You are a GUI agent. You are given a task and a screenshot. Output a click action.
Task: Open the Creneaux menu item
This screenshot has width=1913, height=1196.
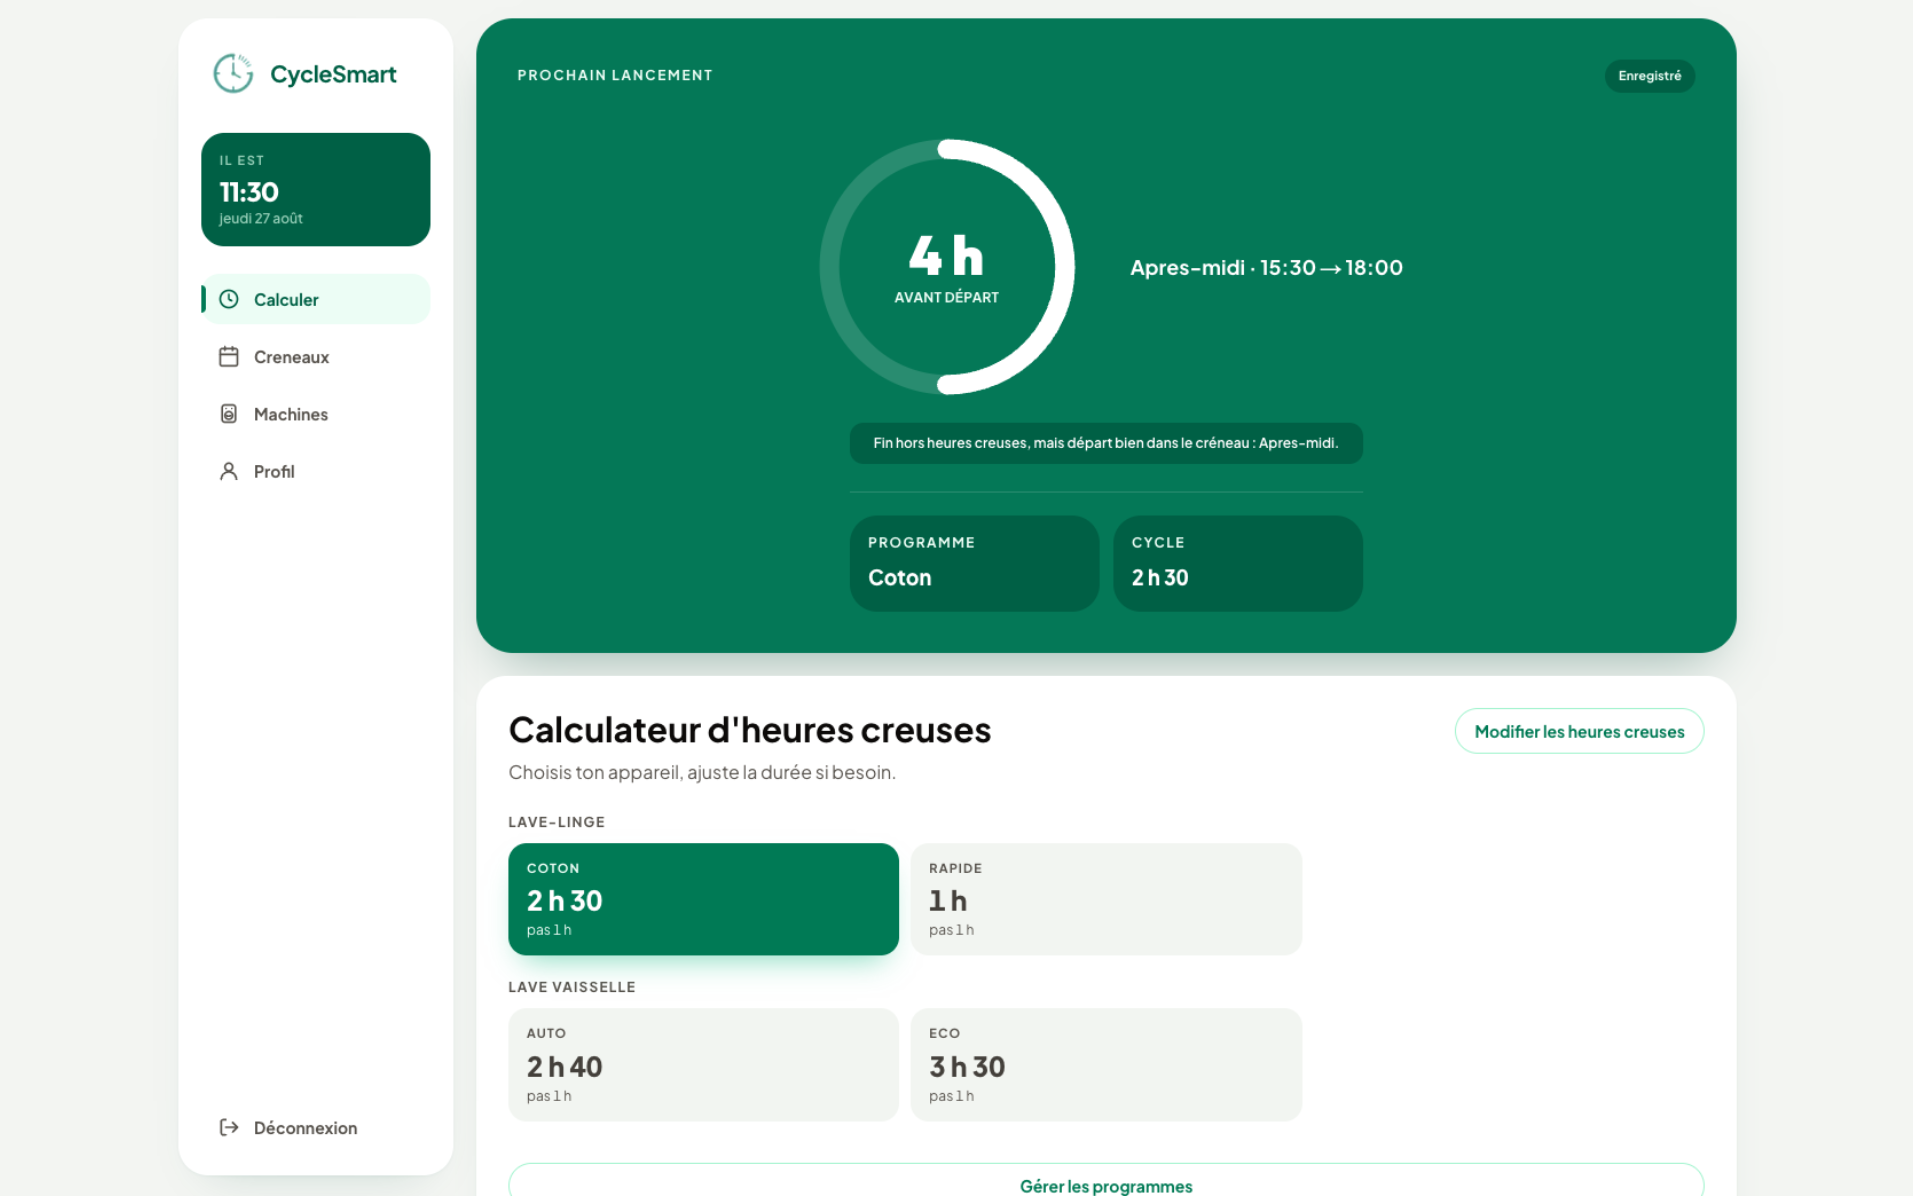click(x=316, y=357)
